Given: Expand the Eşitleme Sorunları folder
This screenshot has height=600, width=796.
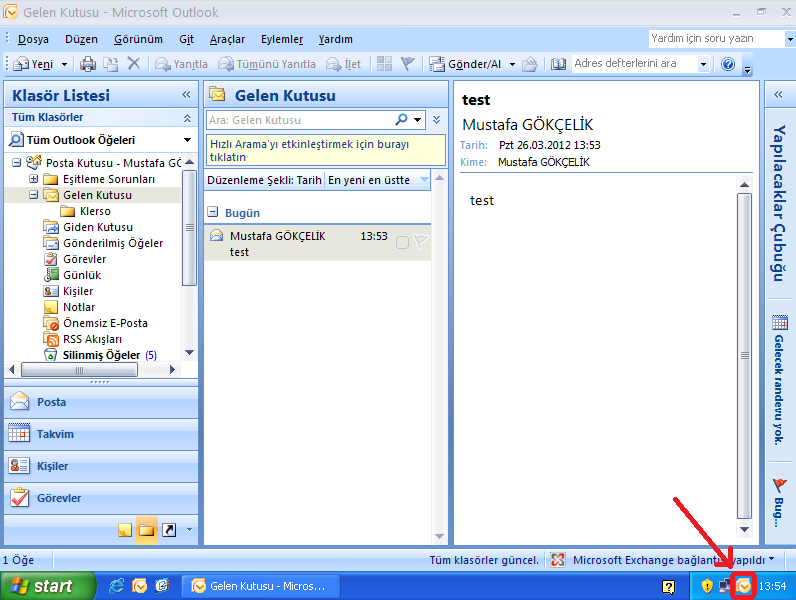Looking at the screenshot, I should click(x=34, y=179).
